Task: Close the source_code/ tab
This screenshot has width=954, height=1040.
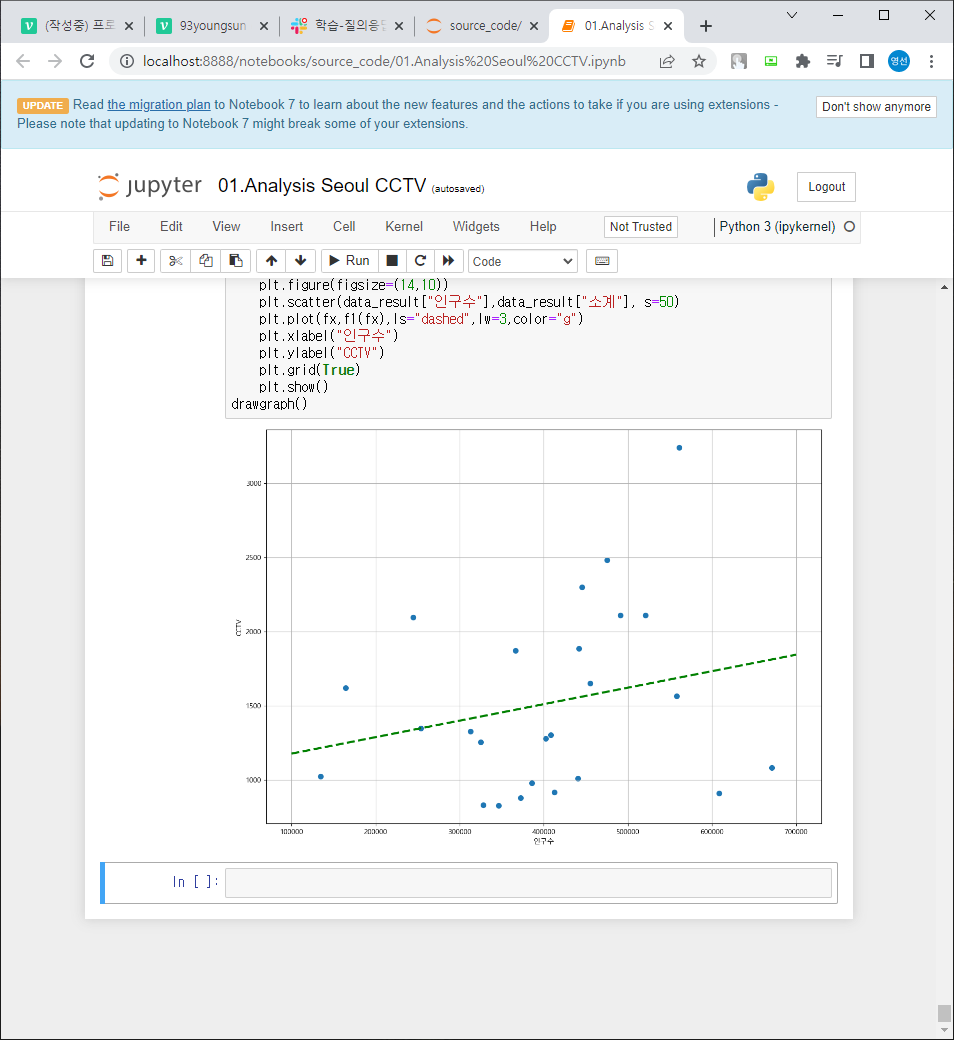Action: (x=533, y=26)
